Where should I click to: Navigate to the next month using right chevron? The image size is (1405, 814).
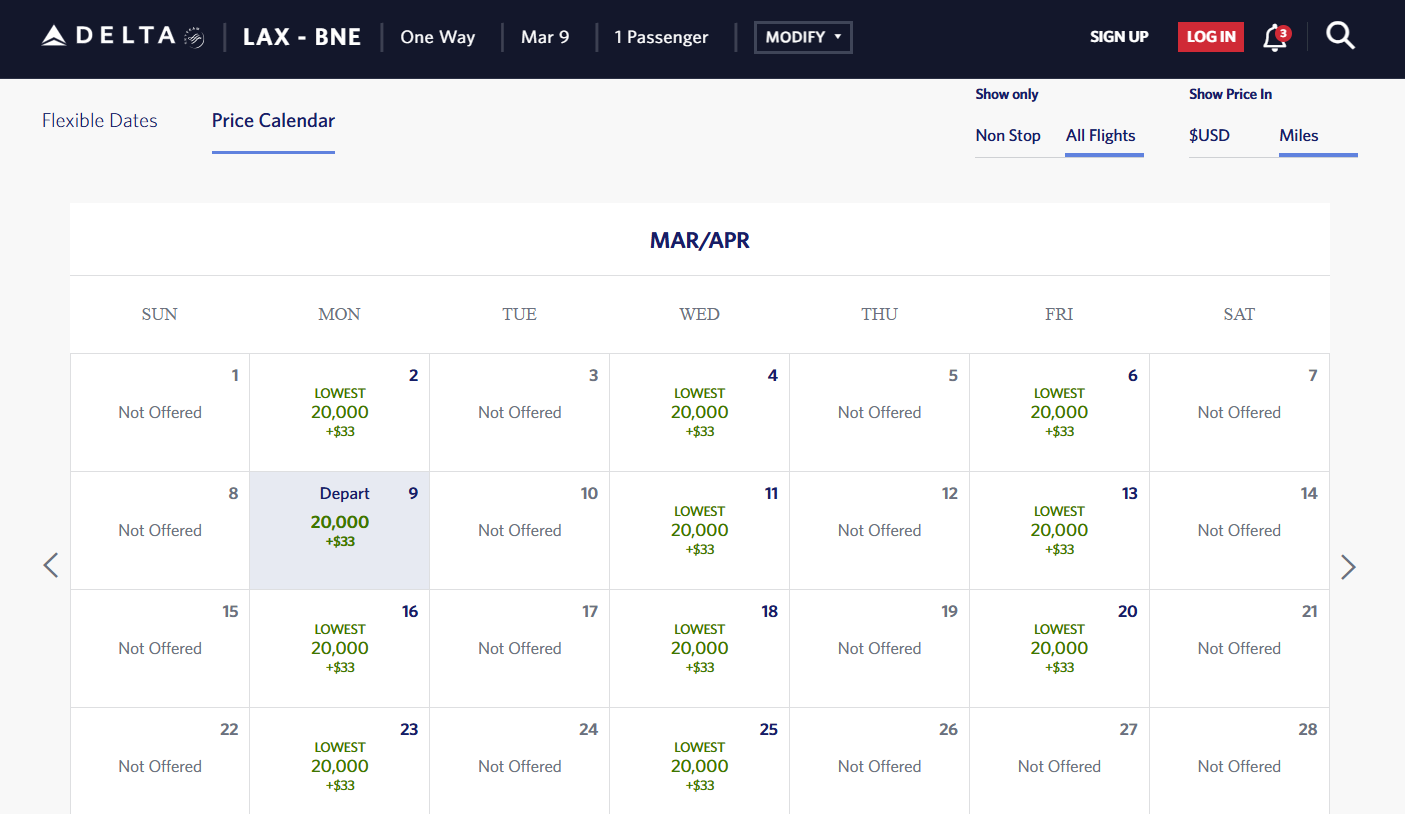[x=1348, y=566]
